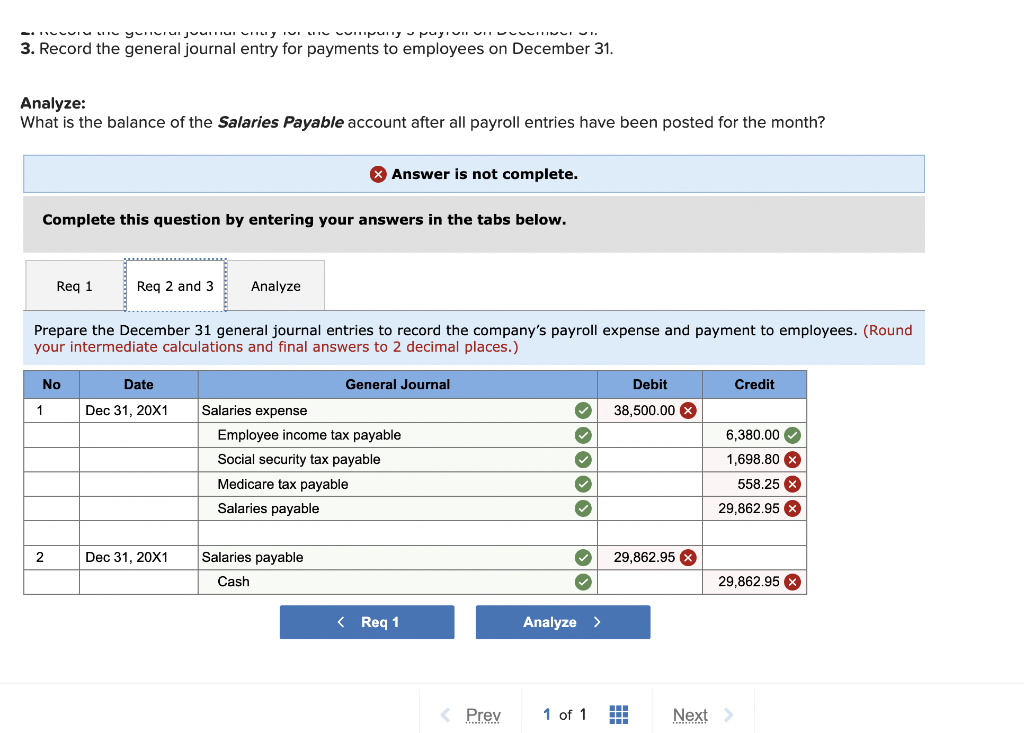Click the red X beside 29,862.95 Salaries payable credit

794,508
